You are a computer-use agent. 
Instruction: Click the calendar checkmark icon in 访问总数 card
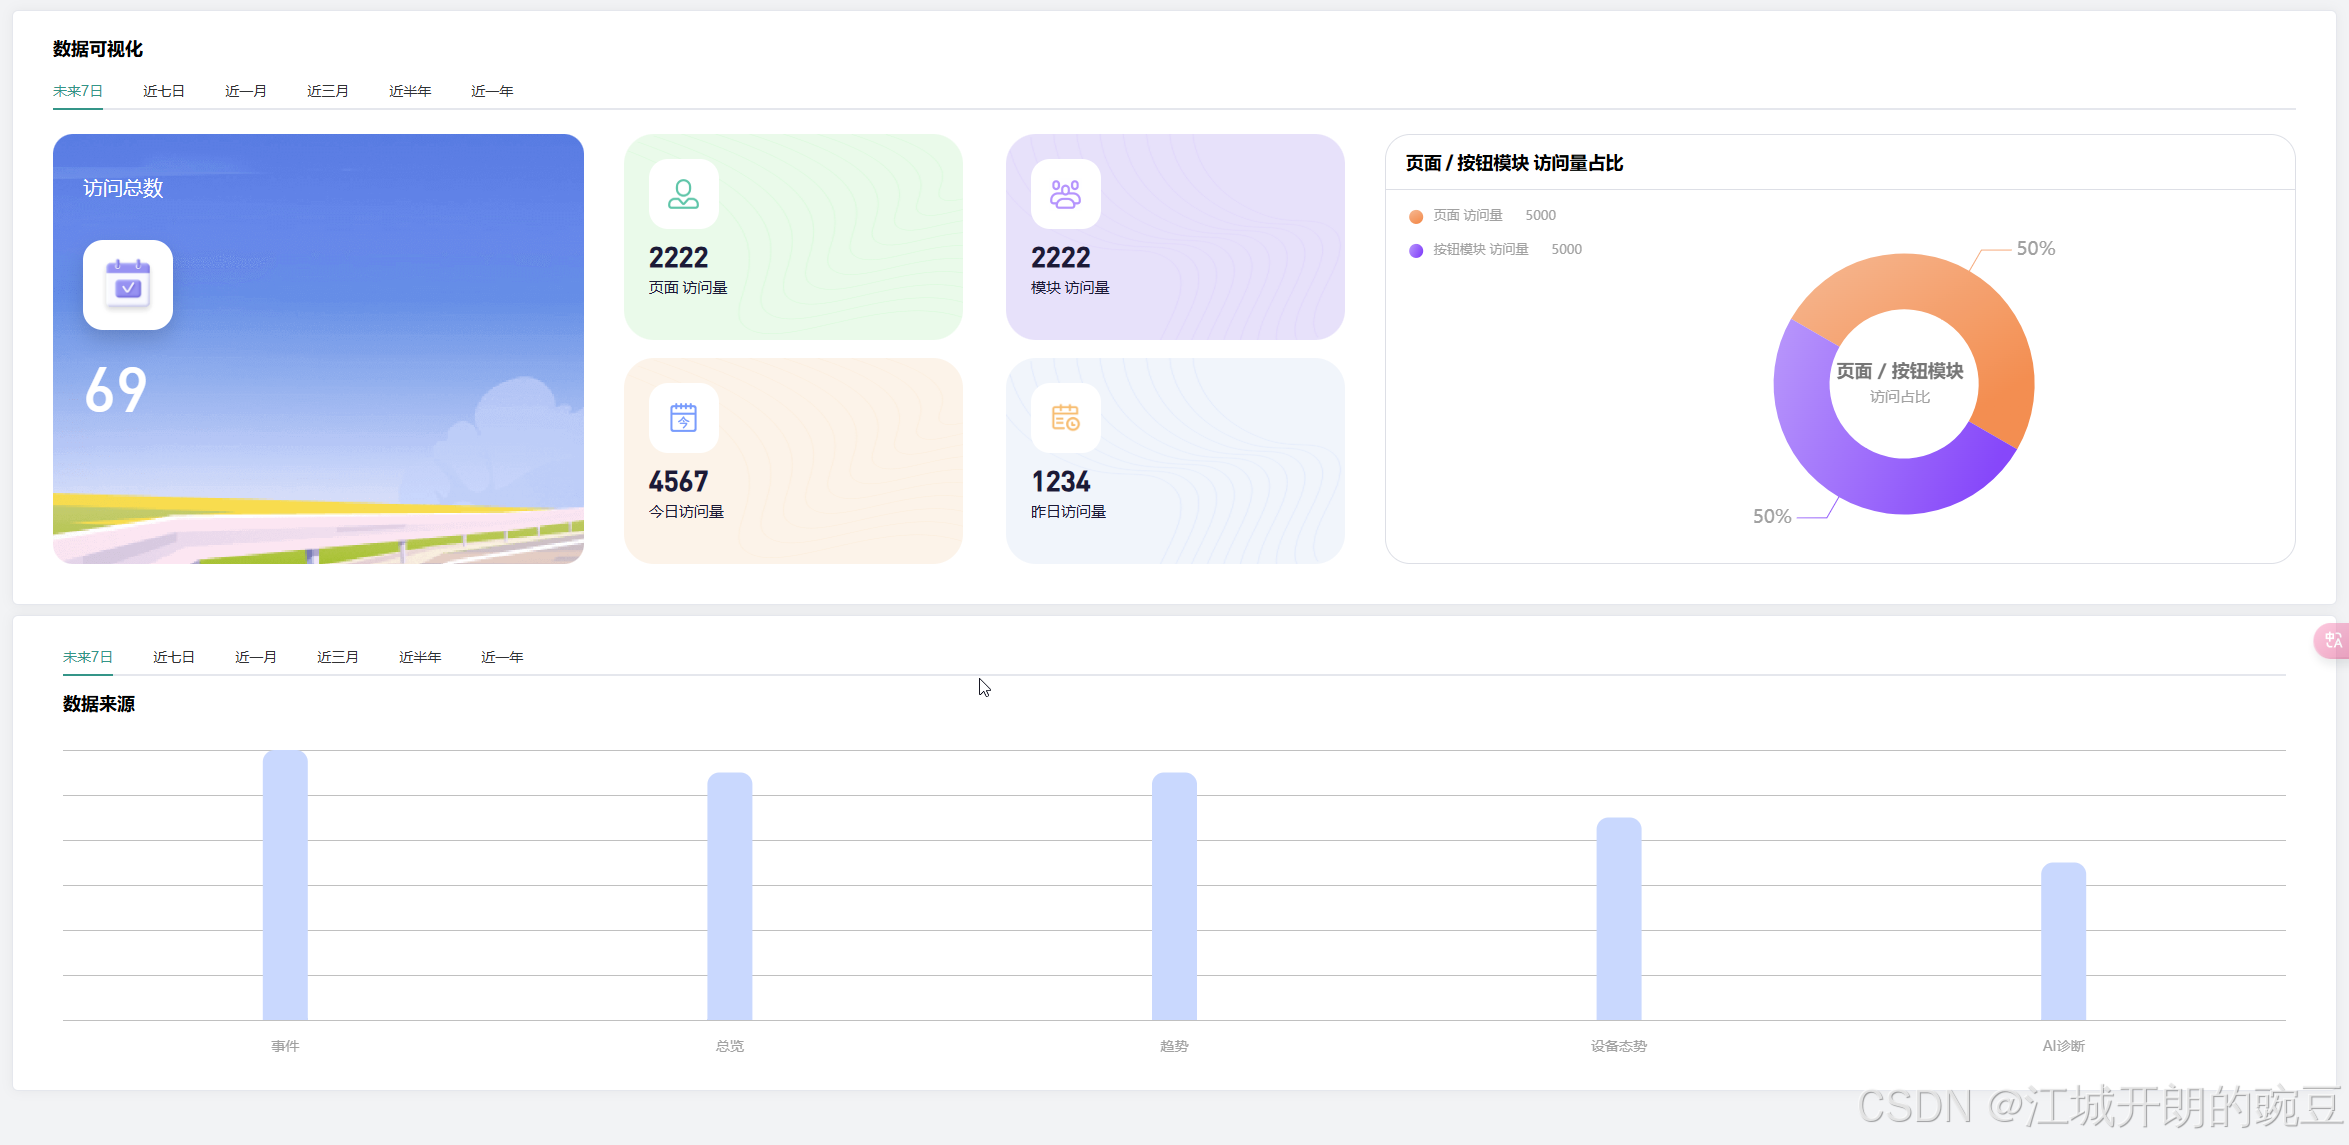128,285
